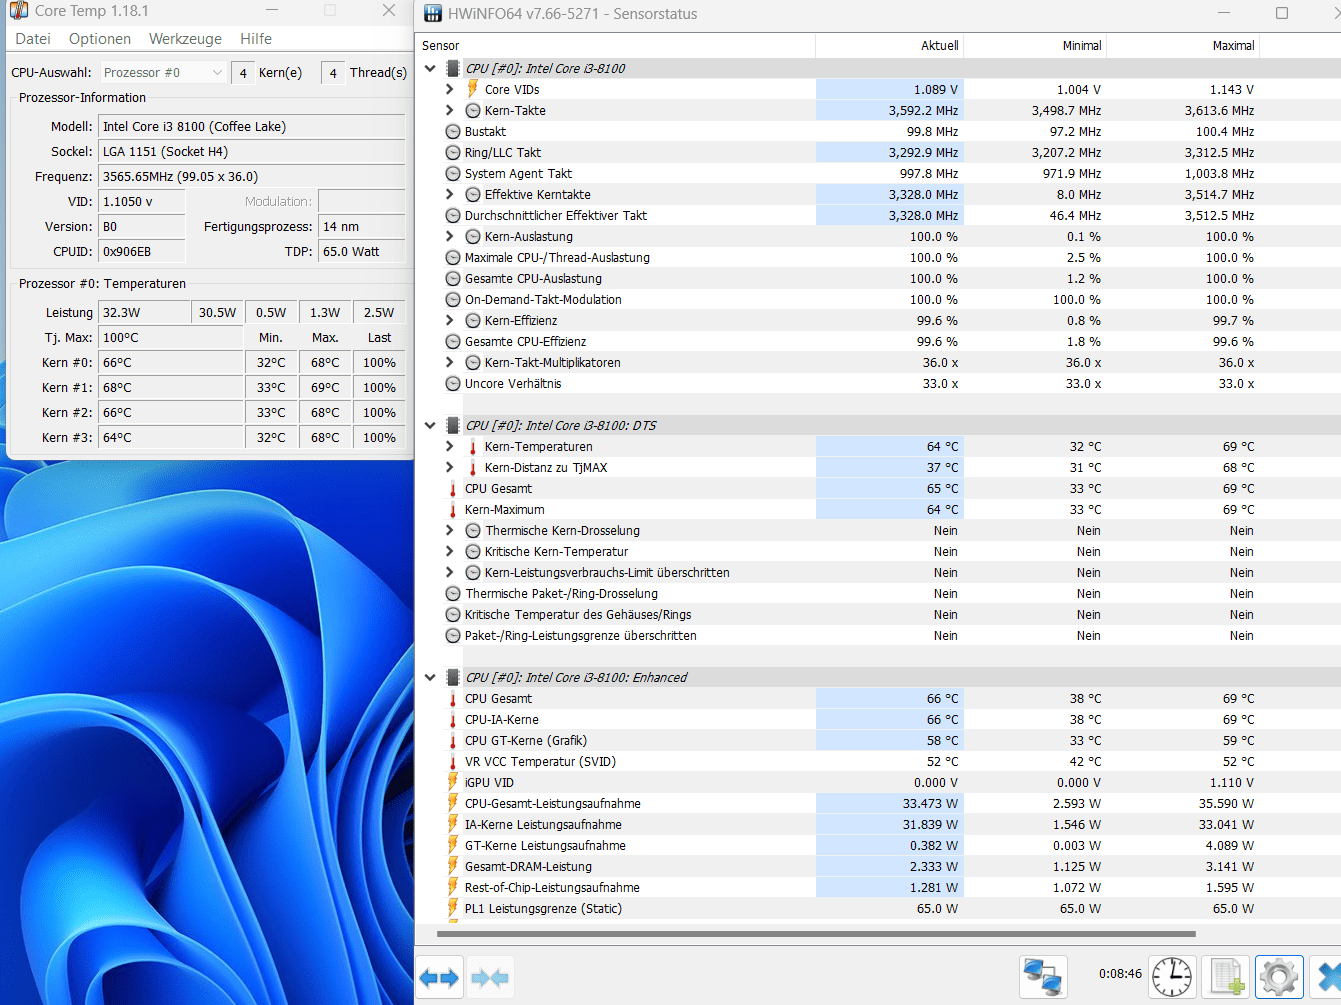
Task: Select the CPU GT-Kerne (Grafik) row
Action: tap(878, 740)
